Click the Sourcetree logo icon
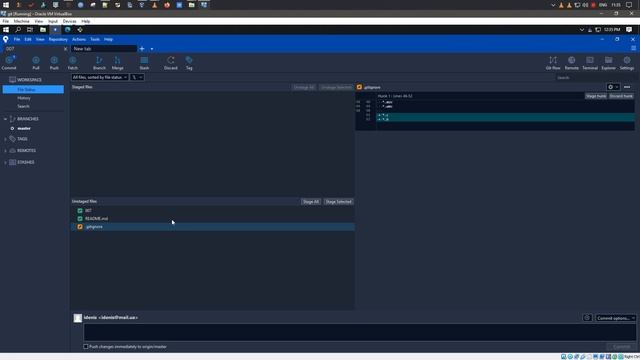The width and height of the screenshot is (640, 360). point(5,39)
